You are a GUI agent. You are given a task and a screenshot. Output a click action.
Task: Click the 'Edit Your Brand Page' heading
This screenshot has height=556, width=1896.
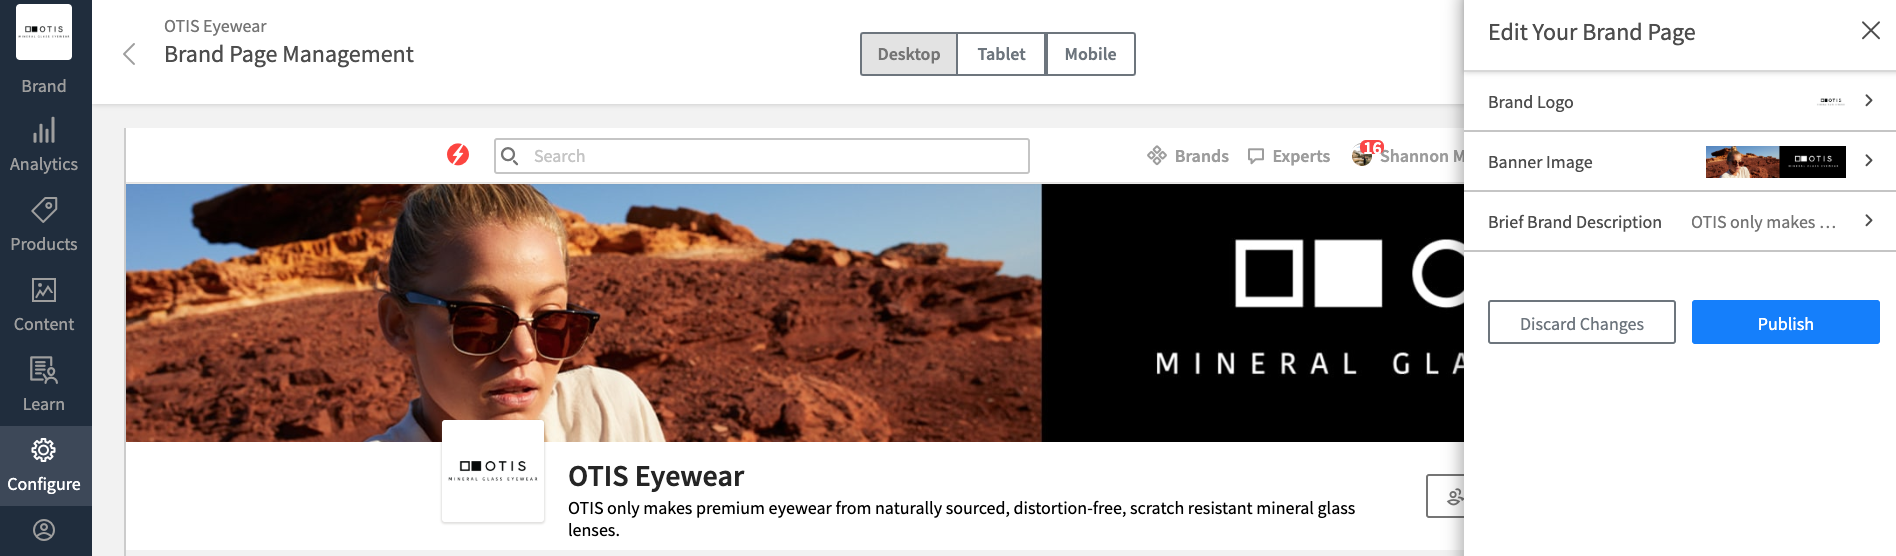point(1592,32)
